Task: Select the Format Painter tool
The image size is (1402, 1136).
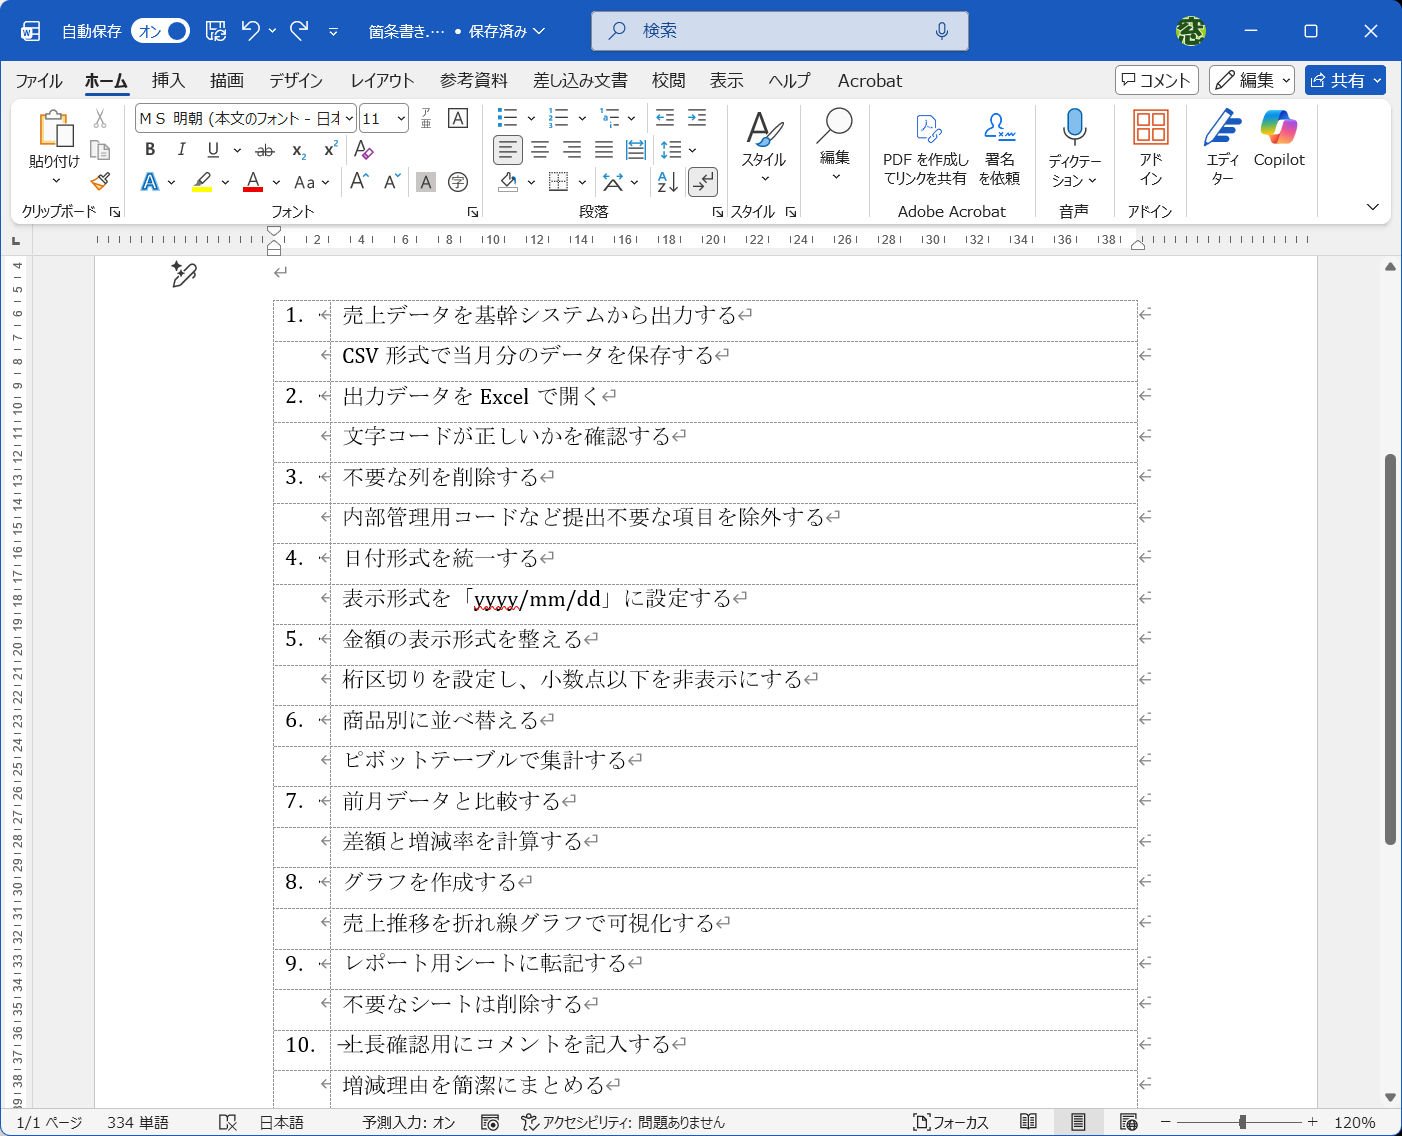Action: point(99,181)
